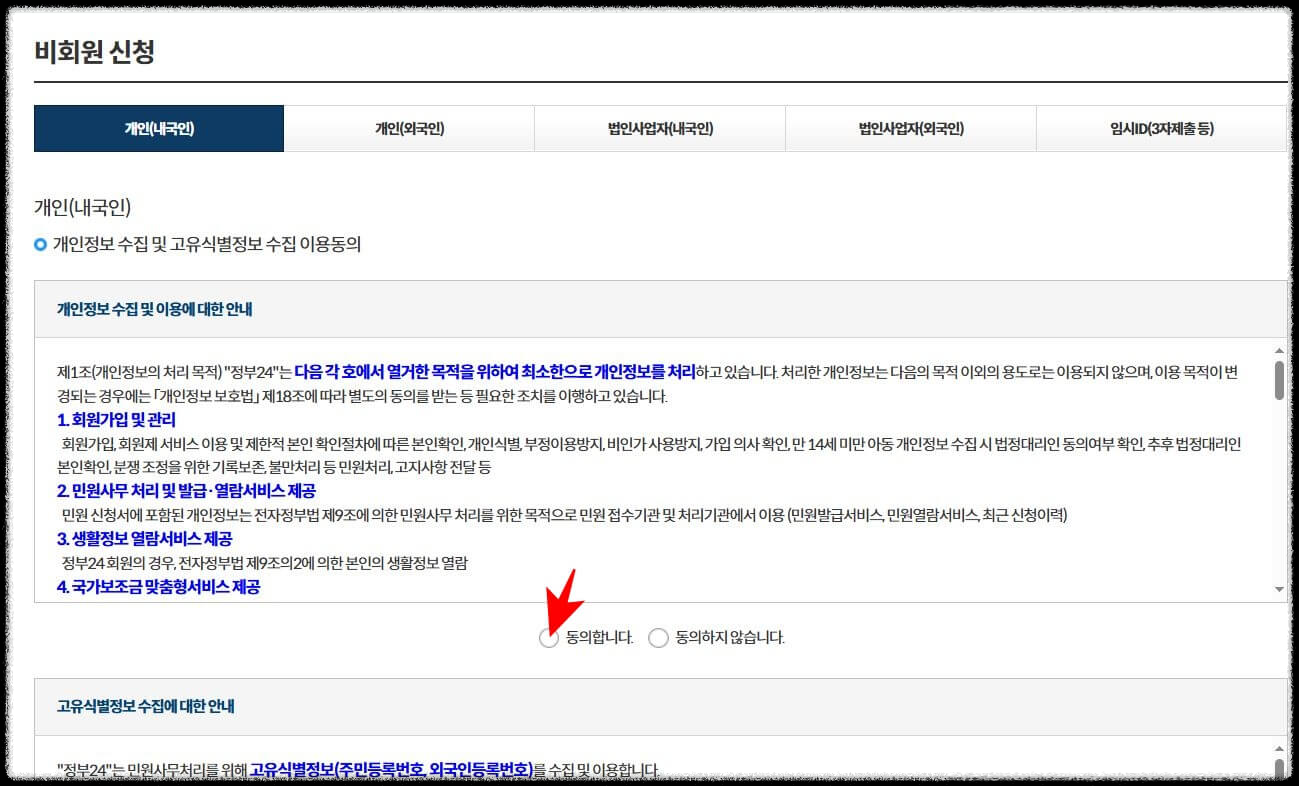Switch to the 개인(외국인) tab
This screenshot has height=786, width=1299.
(409, 129)
